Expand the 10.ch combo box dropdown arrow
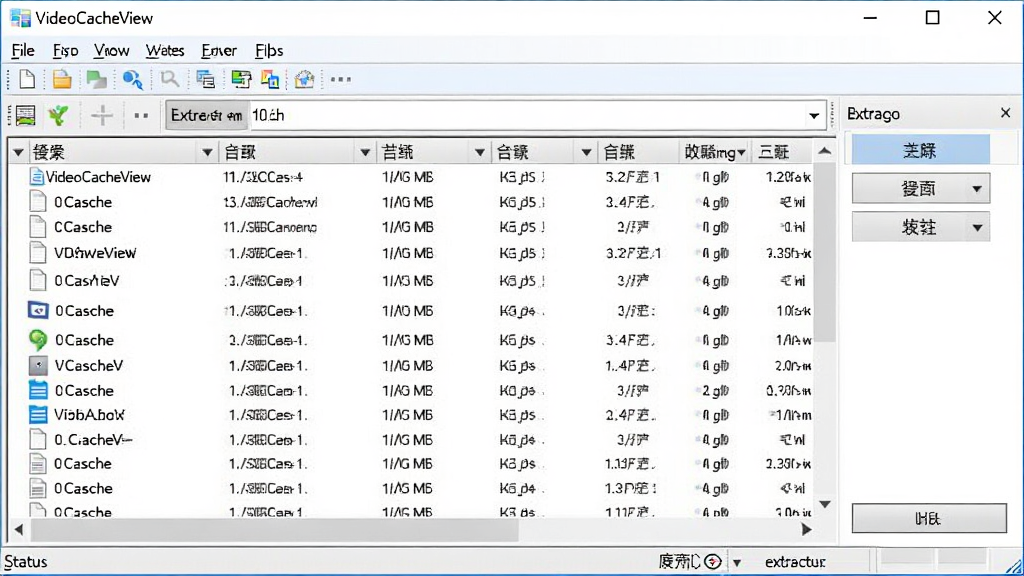1024x576 pixels. click(814, 116)
